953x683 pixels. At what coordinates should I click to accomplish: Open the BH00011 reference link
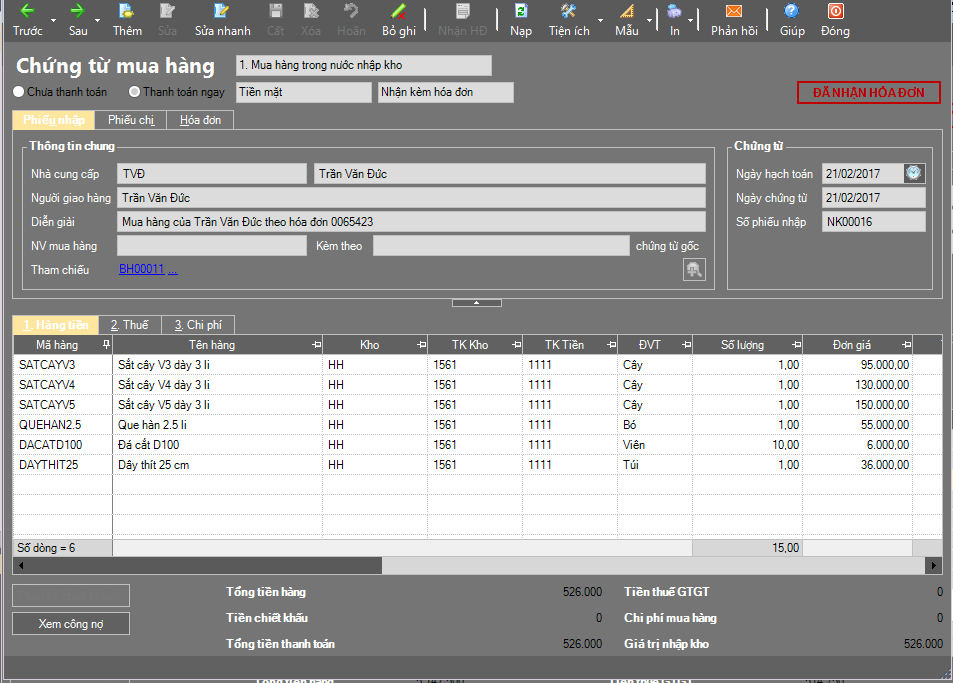tap(141, 269)
